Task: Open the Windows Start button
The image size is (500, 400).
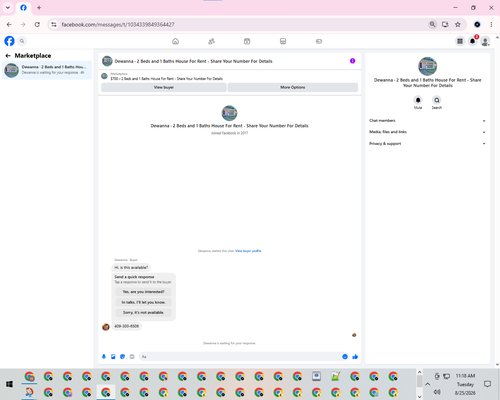Action: pyautogui.click(x=9, y=384)
